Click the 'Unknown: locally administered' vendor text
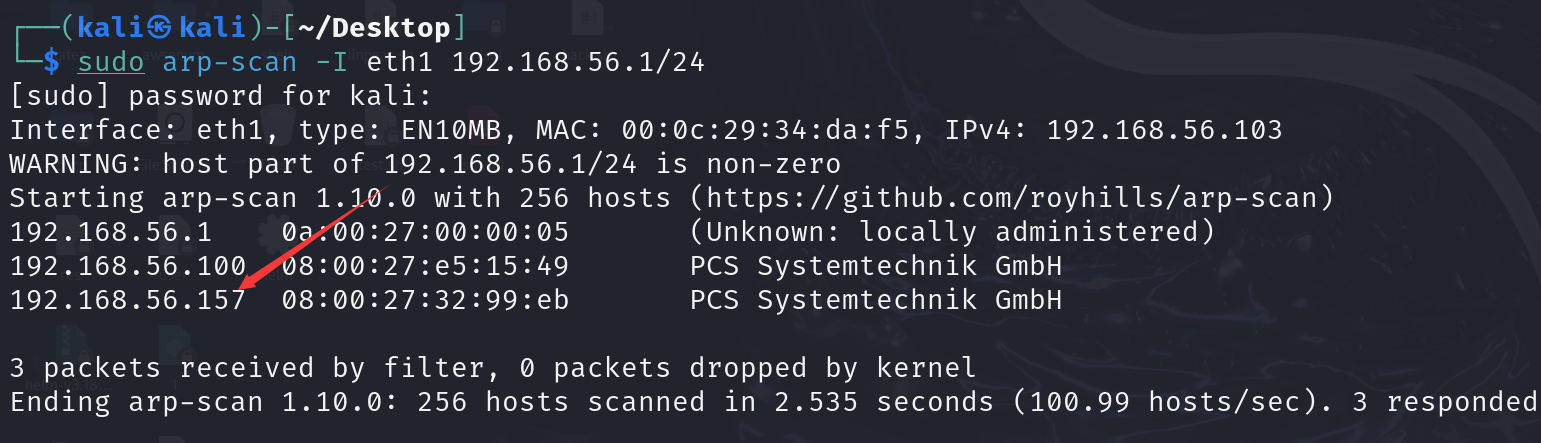This screenshot has width=1541, height=443. tap(952, 232)
